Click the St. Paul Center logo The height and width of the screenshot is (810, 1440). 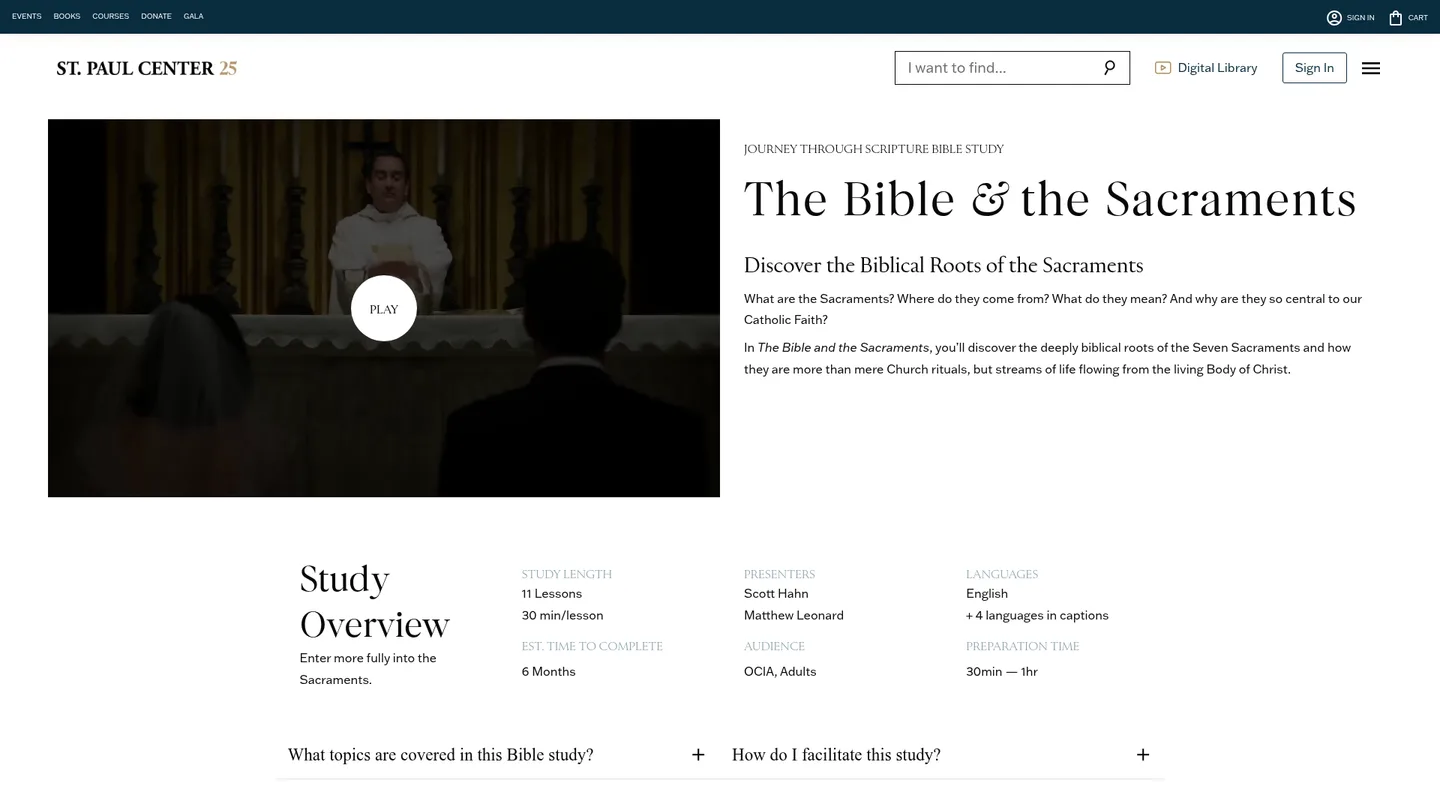click(x=147, y=68)
